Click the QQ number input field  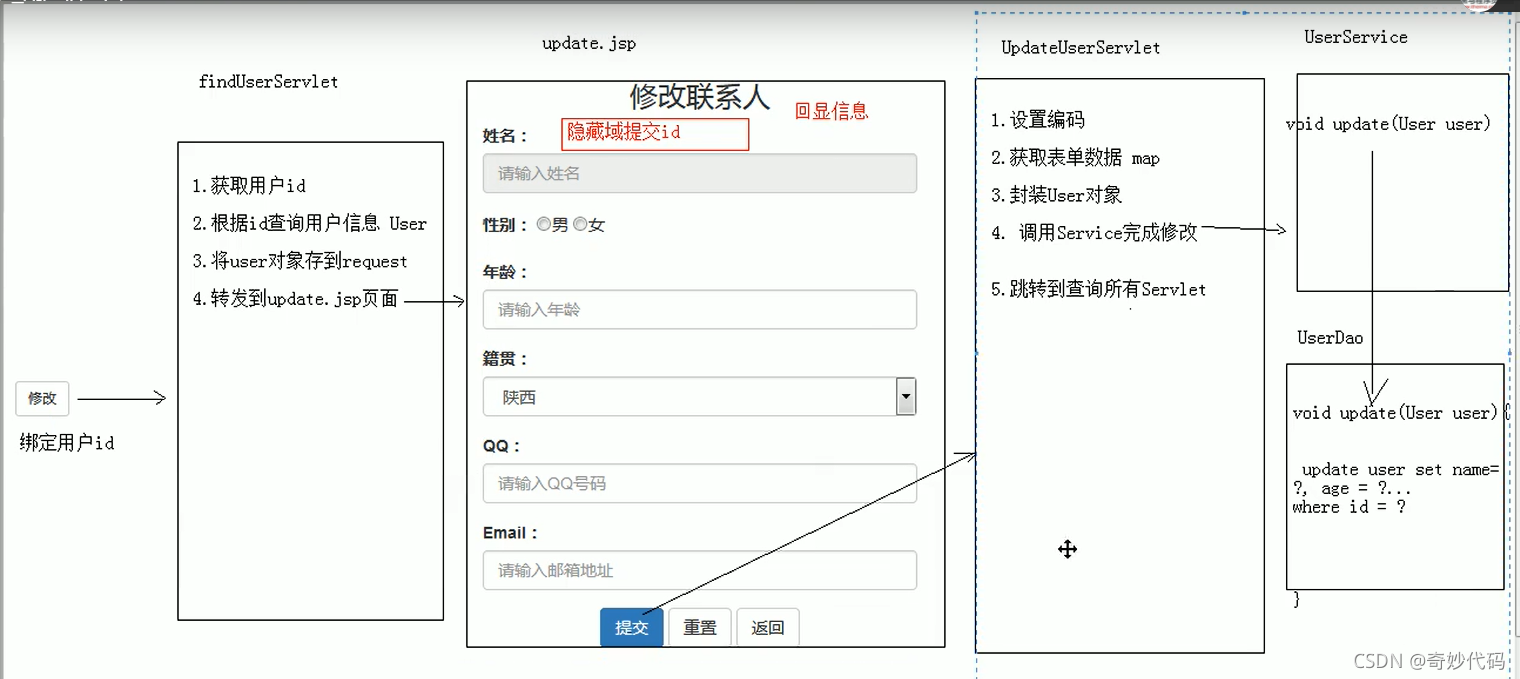click(699, 483)
